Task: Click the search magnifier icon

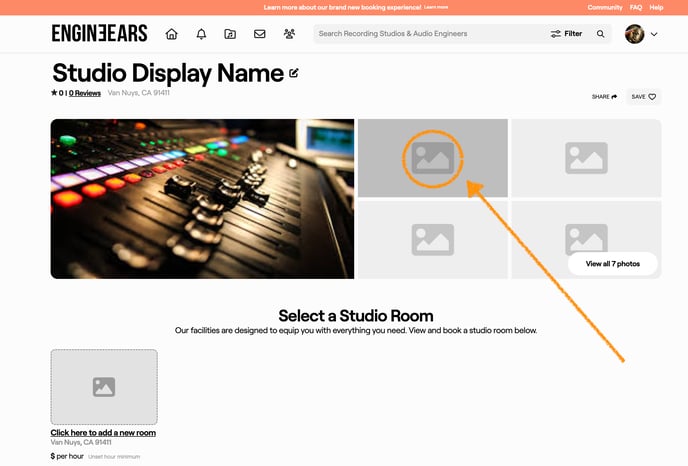Action: pos(601,34)
